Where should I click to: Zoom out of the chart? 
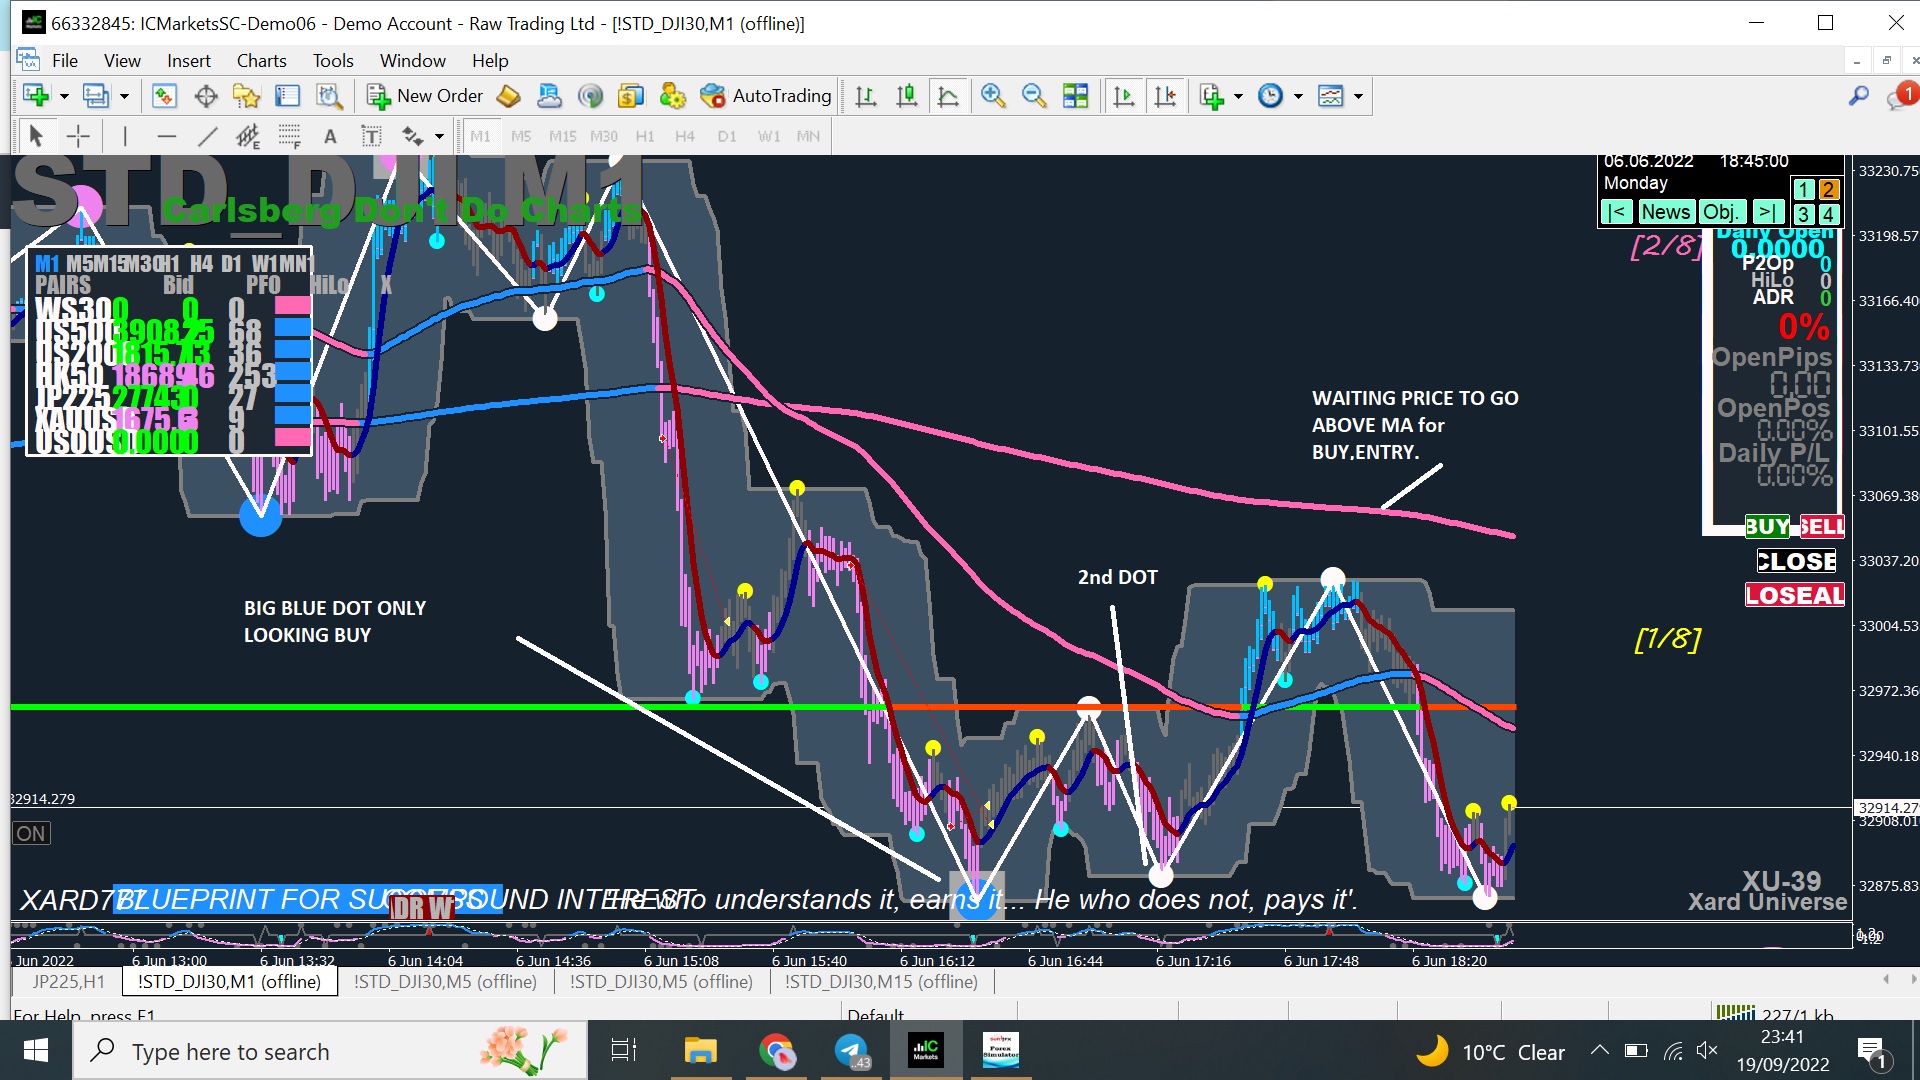pyautogui.click(x=1034, y=96)
